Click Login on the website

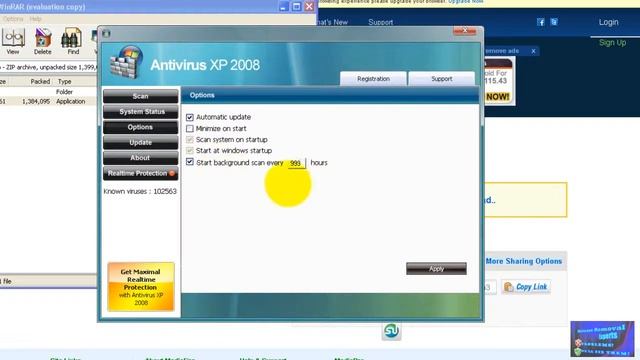point(609,22)
